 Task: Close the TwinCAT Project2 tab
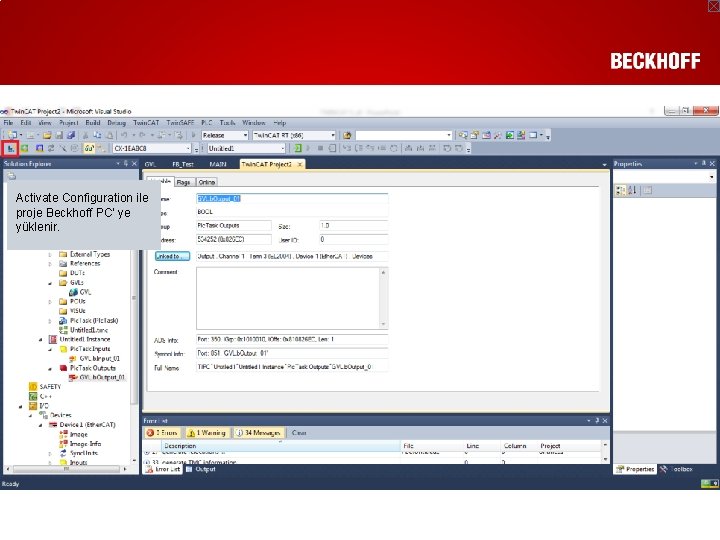coord(299,164)
